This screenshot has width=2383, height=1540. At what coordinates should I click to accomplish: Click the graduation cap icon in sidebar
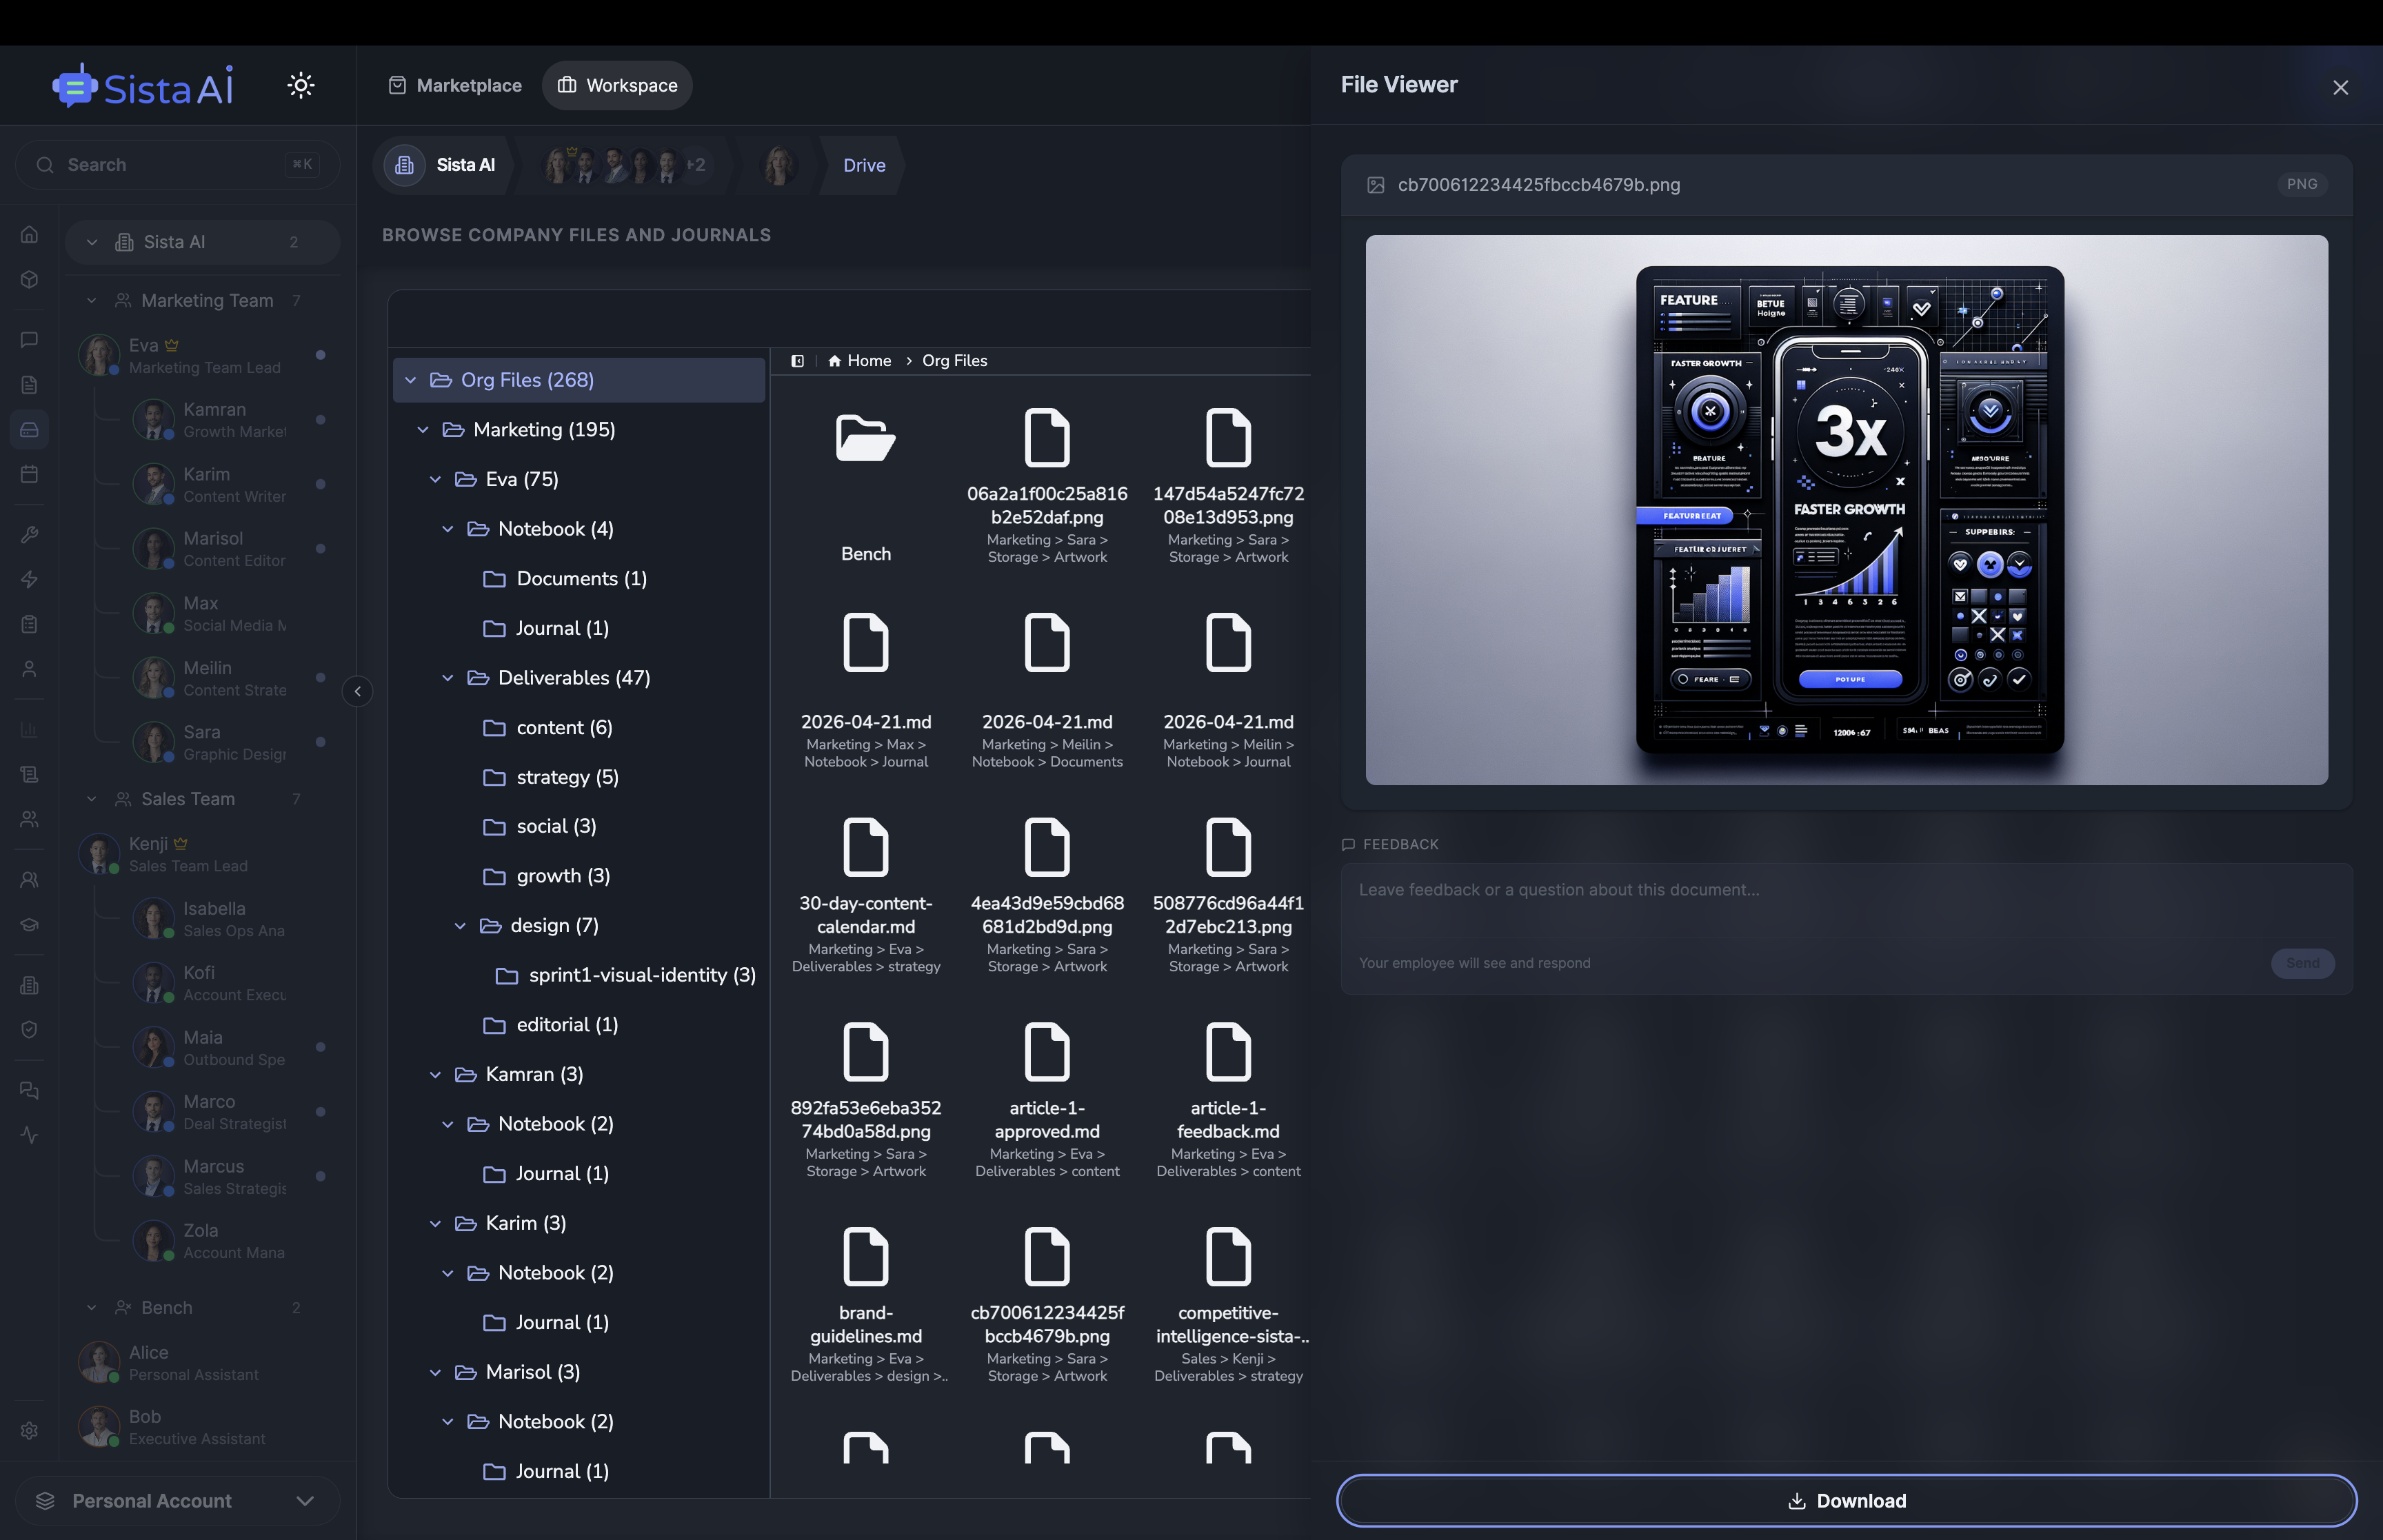[29, 924]
